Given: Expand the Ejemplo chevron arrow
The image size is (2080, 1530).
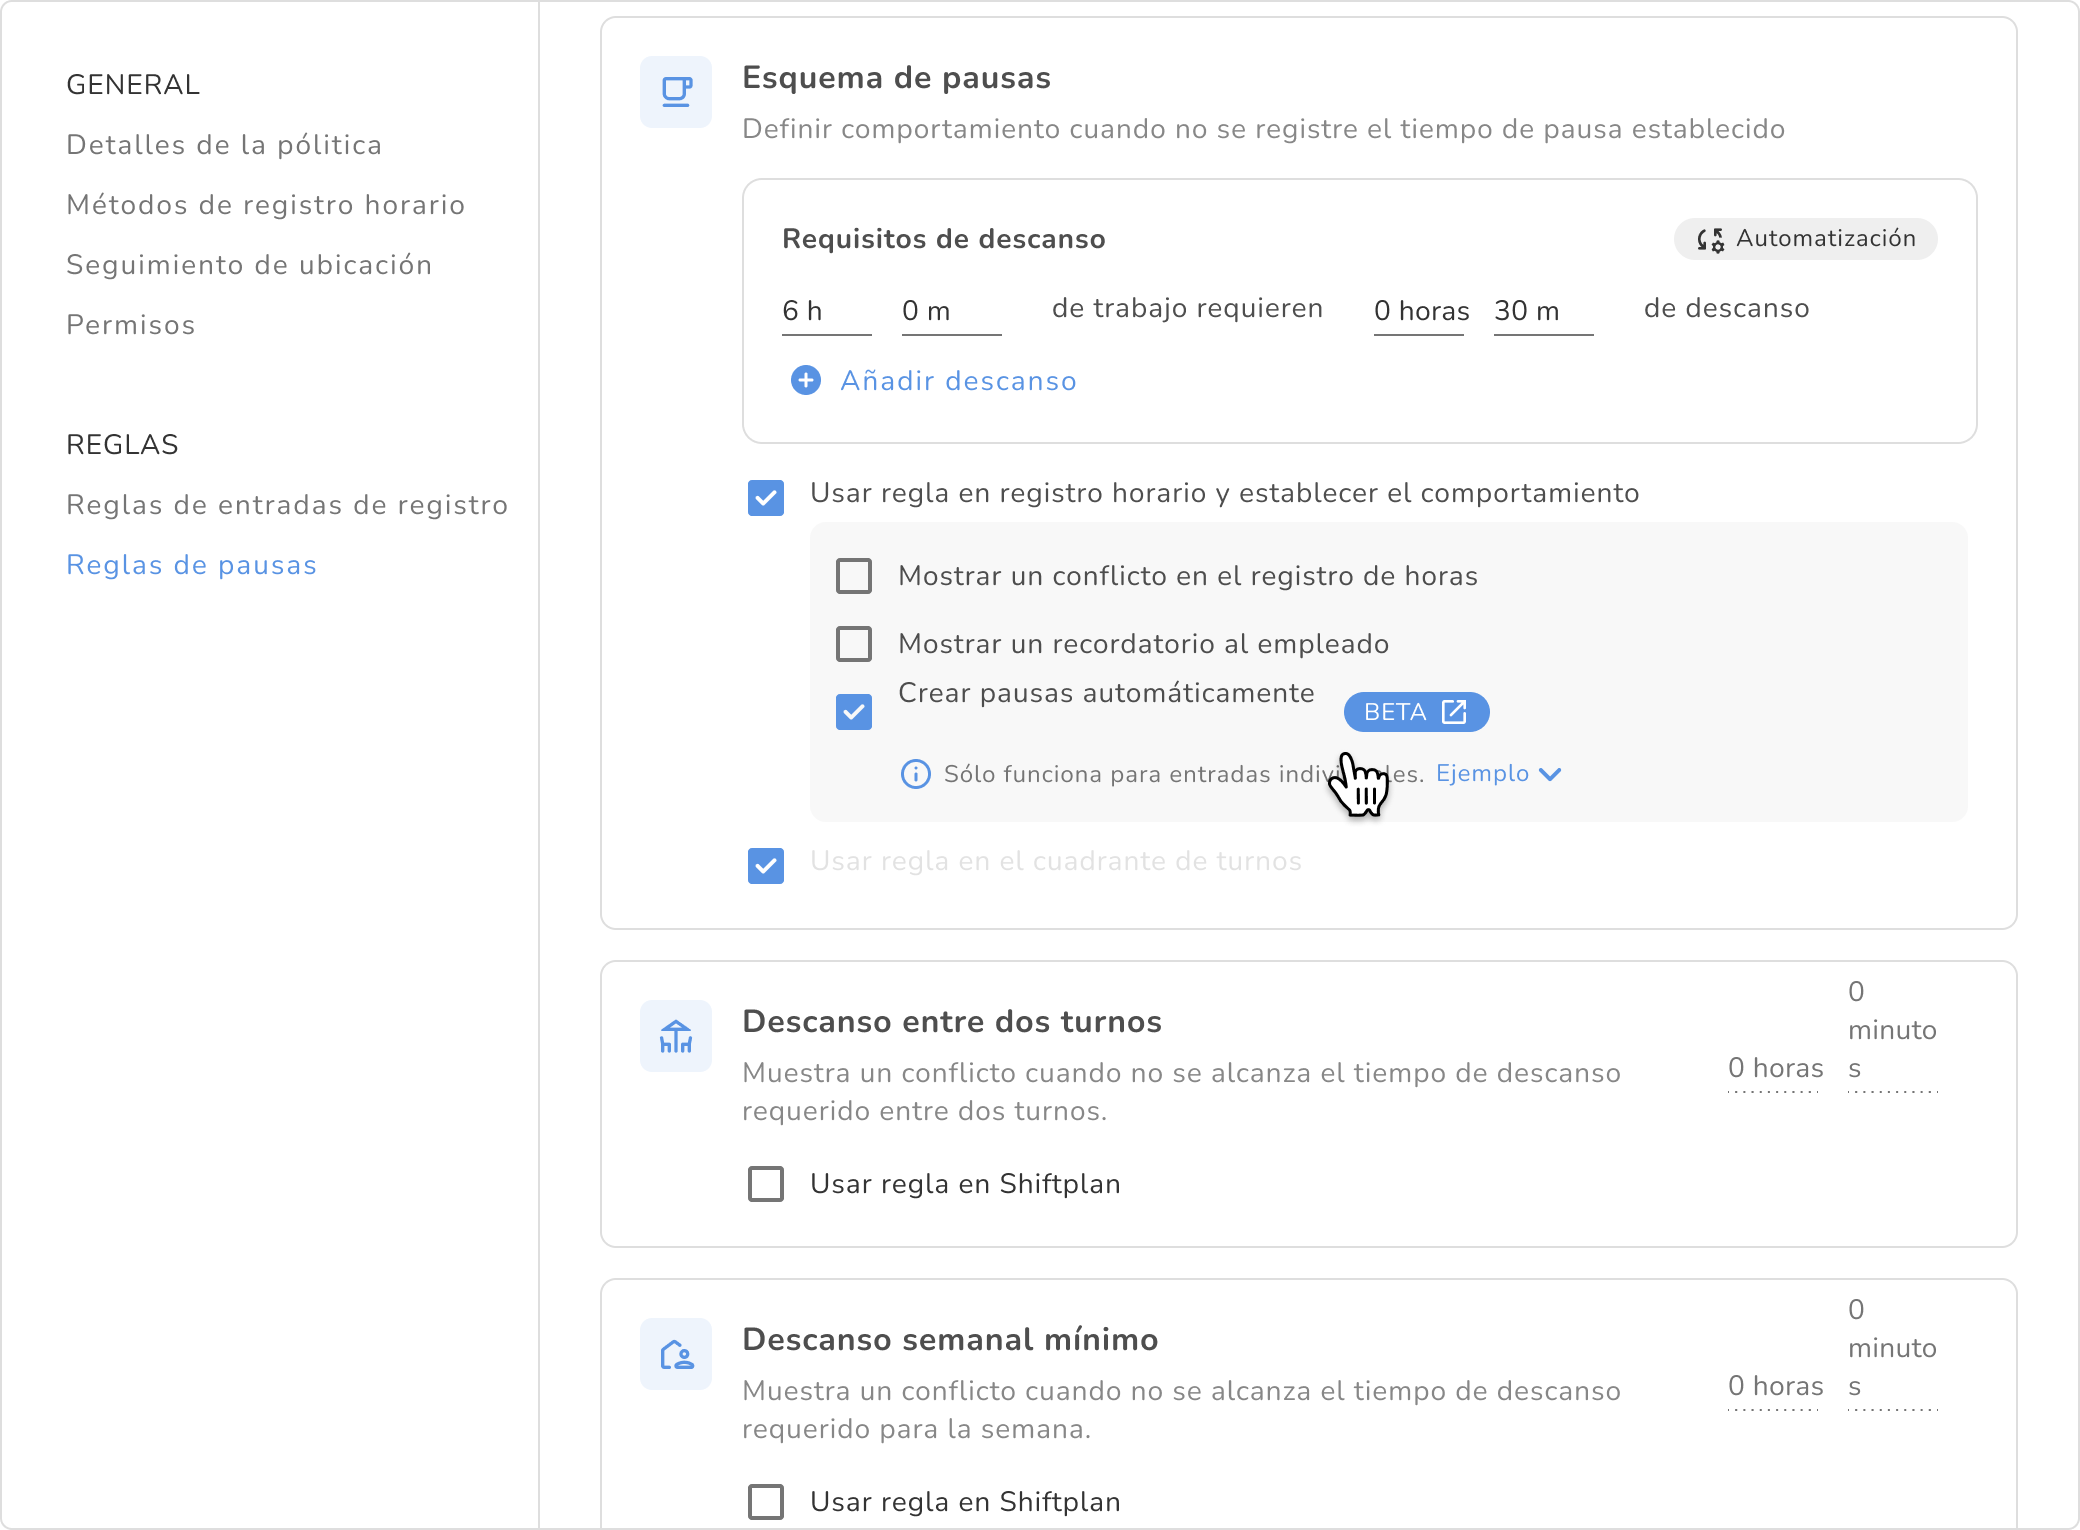Looking at the screenshot, I should (x=1550, y=774).
